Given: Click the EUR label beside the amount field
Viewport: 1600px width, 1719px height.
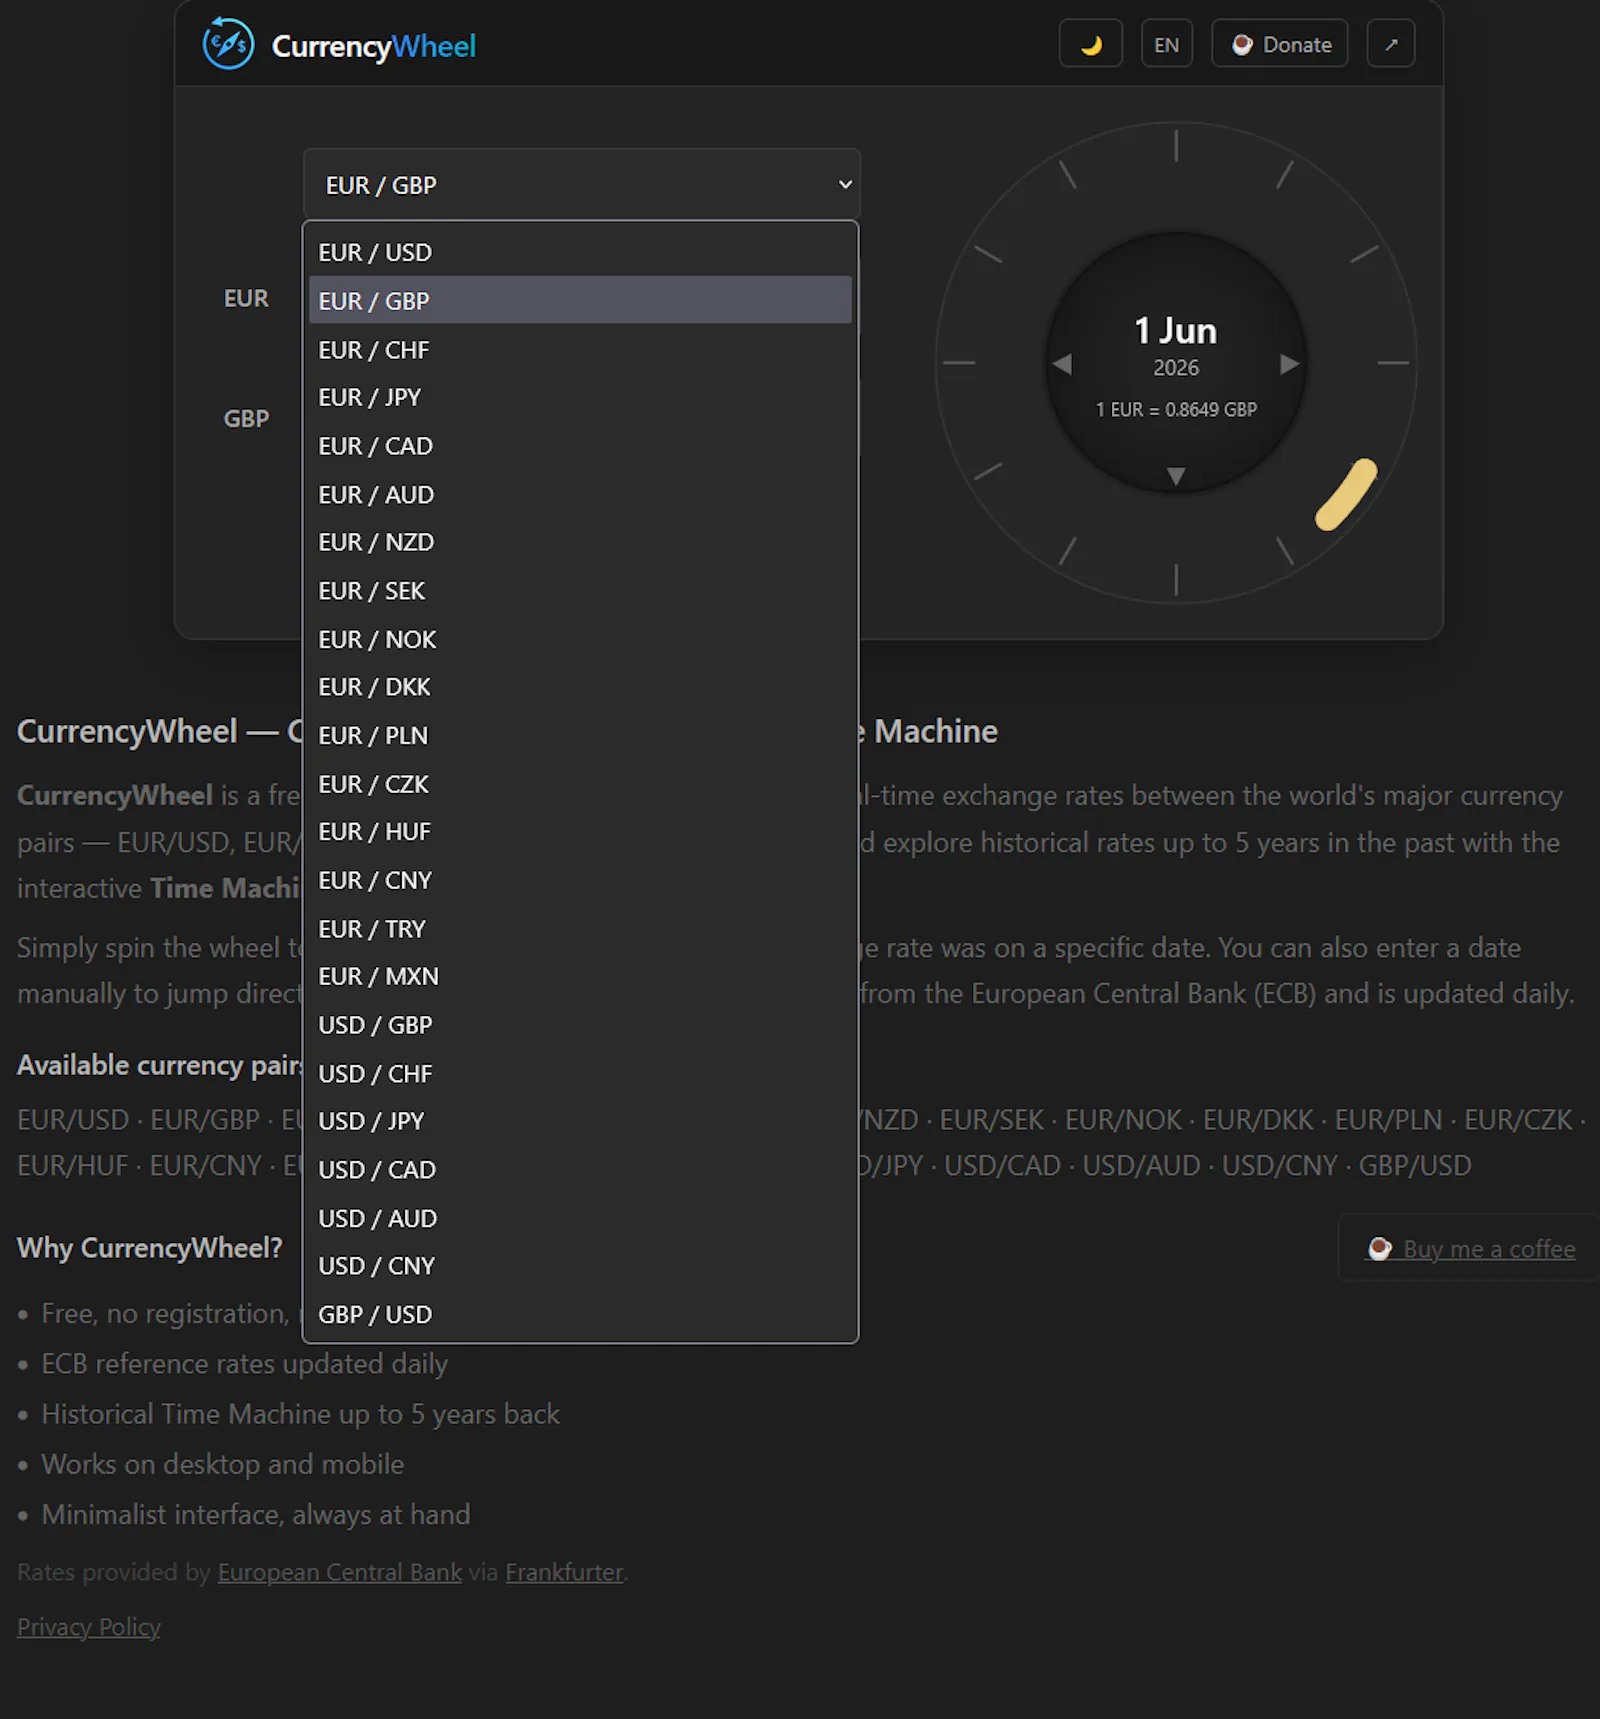Looking at the screenshot, I should (x=246, y=298).
